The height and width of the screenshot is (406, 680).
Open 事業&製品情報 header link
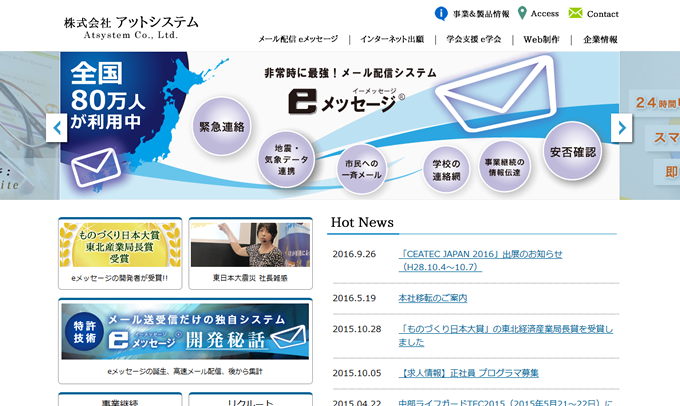pyautogui.click(x=481, y=14)
